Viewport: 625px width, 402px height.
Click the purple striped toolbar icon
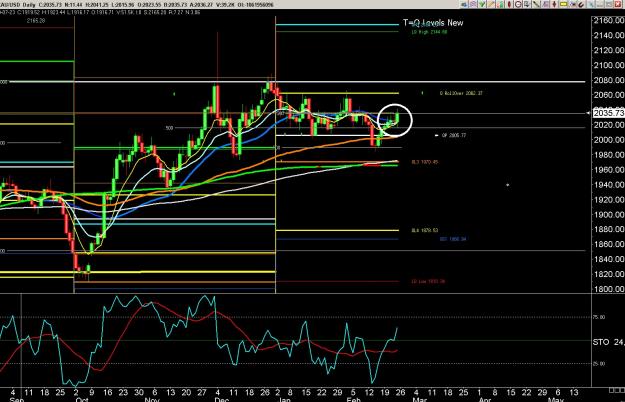click(x=473, y=4)
